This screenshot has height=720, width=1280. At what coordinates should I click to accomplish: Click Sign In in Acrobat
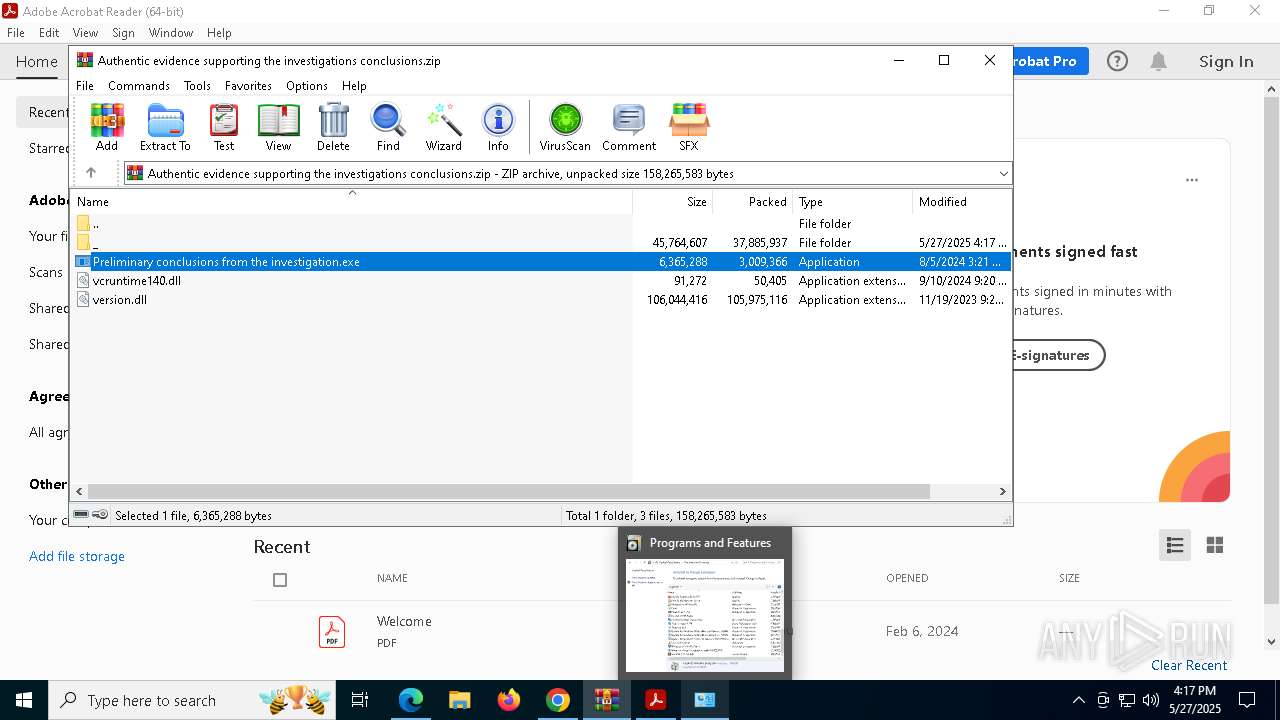click(x=1226, y=62)
